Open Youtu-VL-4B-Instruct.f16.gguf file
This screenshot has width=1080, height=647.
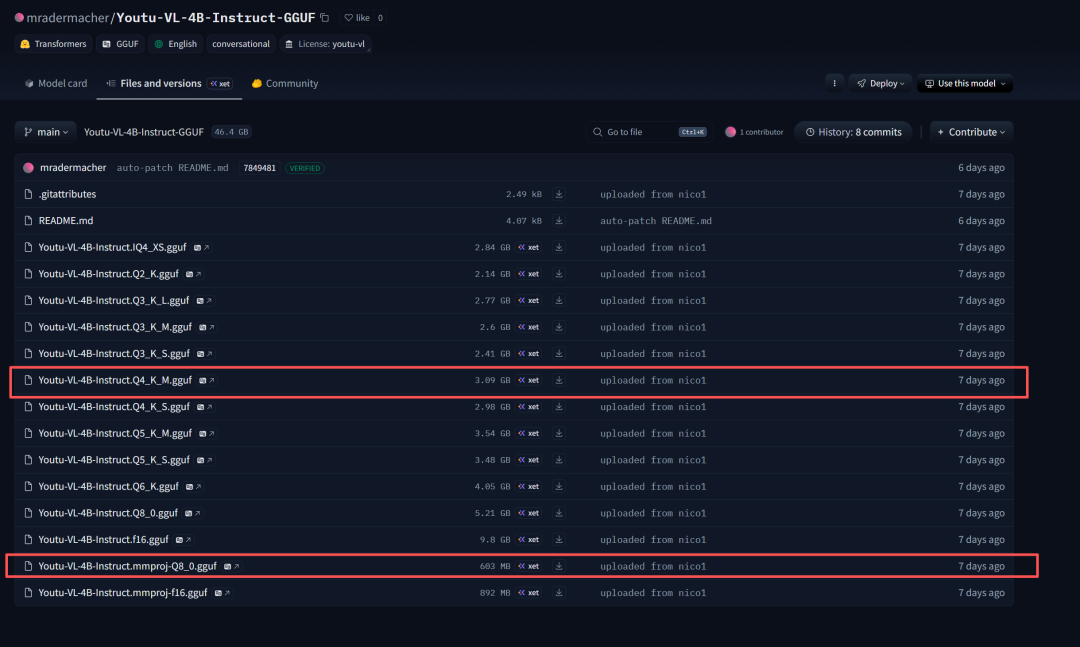103,540
